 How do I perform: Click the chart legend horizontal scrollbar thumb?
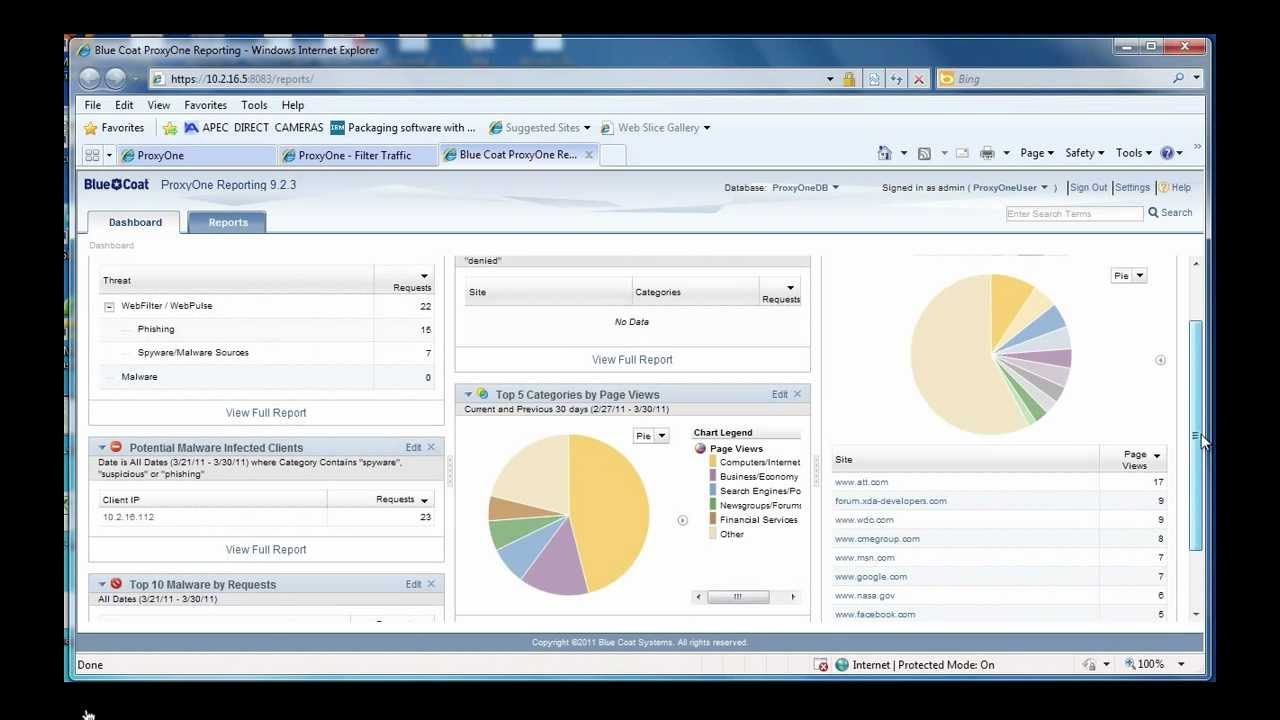point(738,597)
